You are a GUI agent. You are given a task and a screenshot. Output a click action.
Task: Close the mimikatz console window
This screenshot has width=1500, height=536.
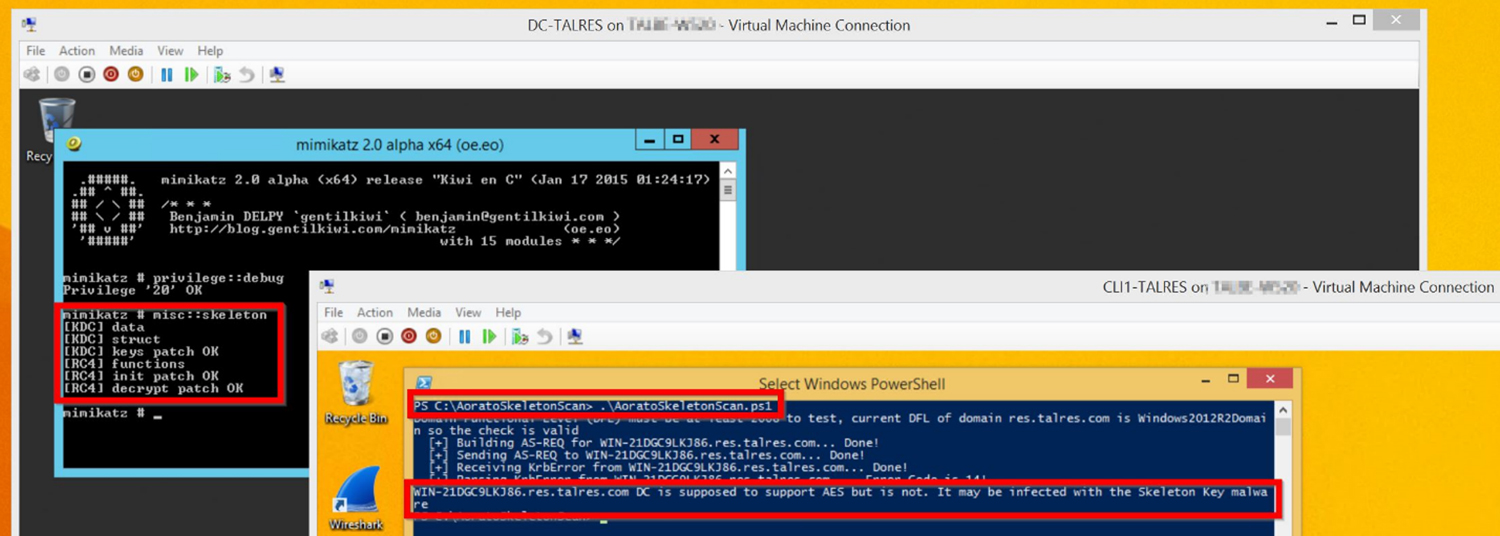tap(713, 141)
